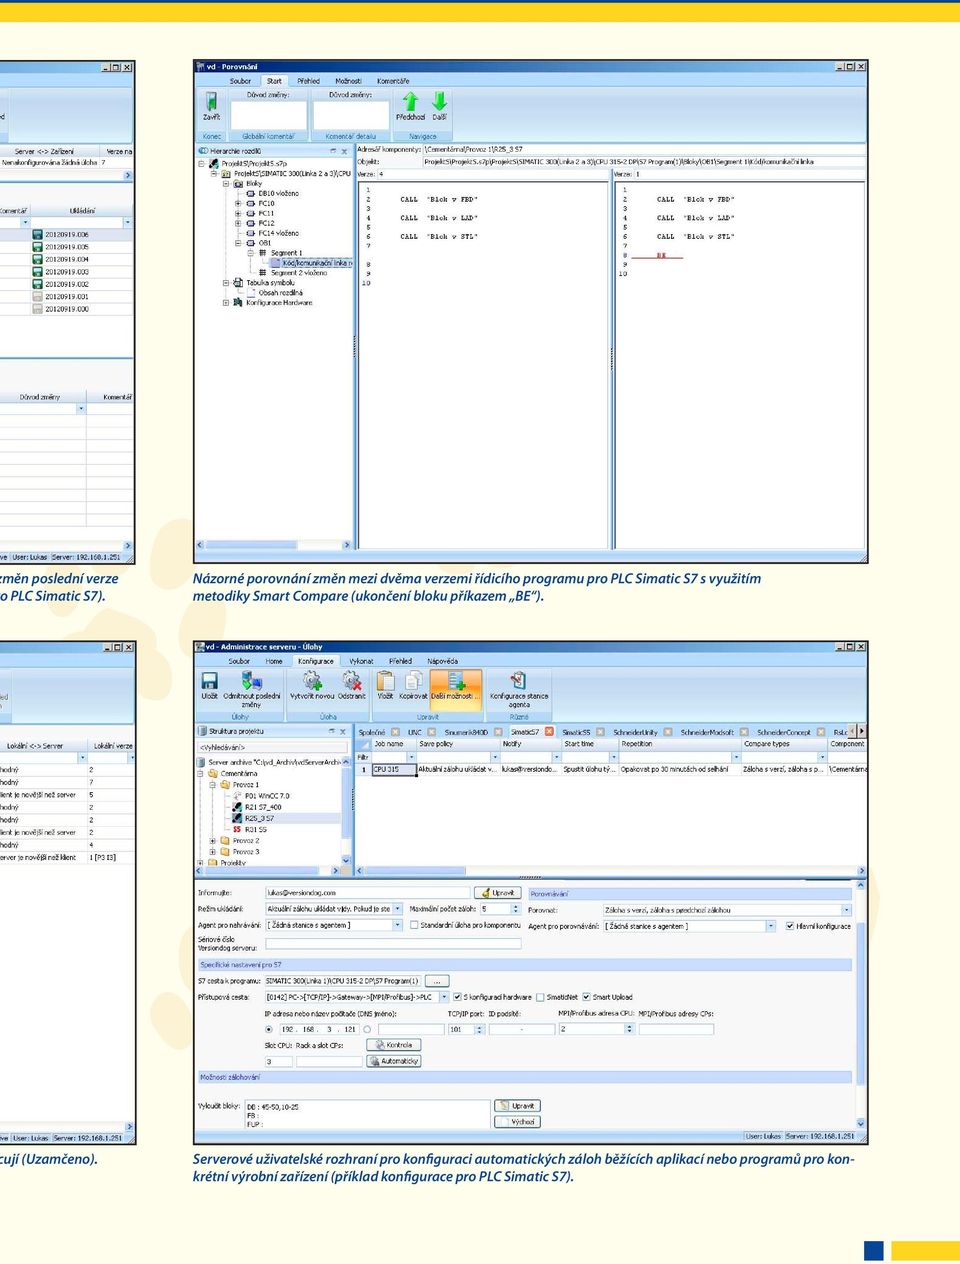Select the DNS name radio button
Viewport: 960px width, 1264px height.
[x=368, y=1029]
